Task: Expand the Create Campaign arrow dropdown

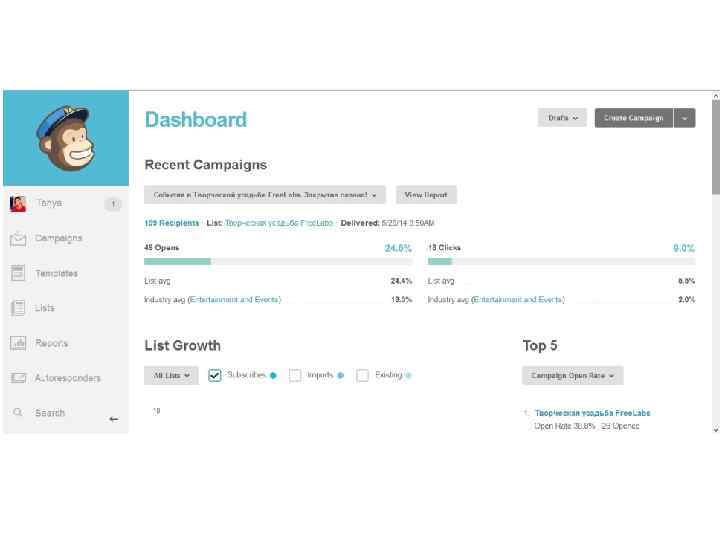Action: coord(685,118)
